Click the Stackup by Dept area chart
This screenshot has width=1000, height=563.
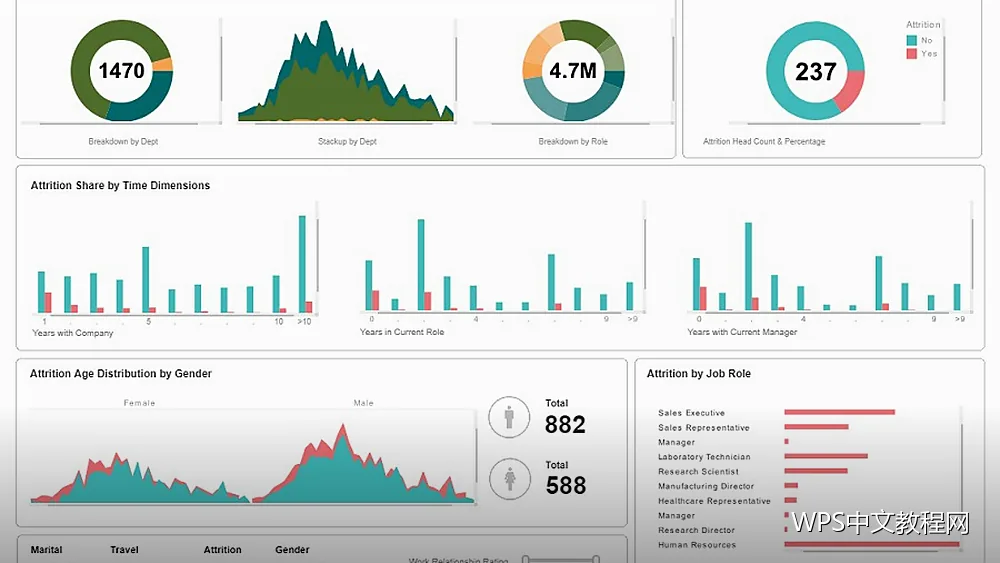[x=346, y=71]
